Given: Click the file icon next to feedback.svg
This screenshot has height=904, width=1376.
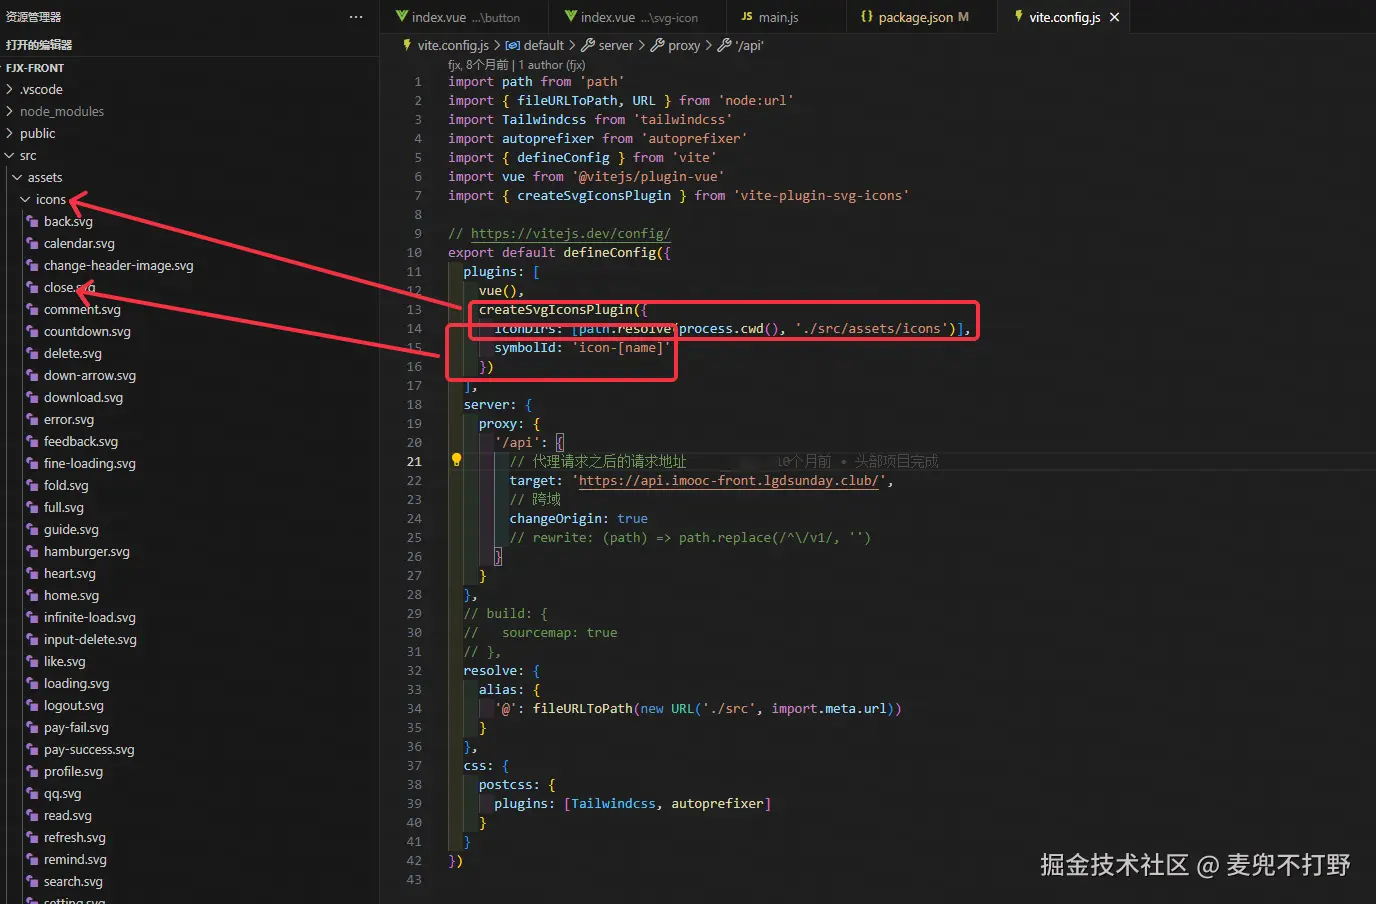Looking at the screenshot, I should 33,441.
